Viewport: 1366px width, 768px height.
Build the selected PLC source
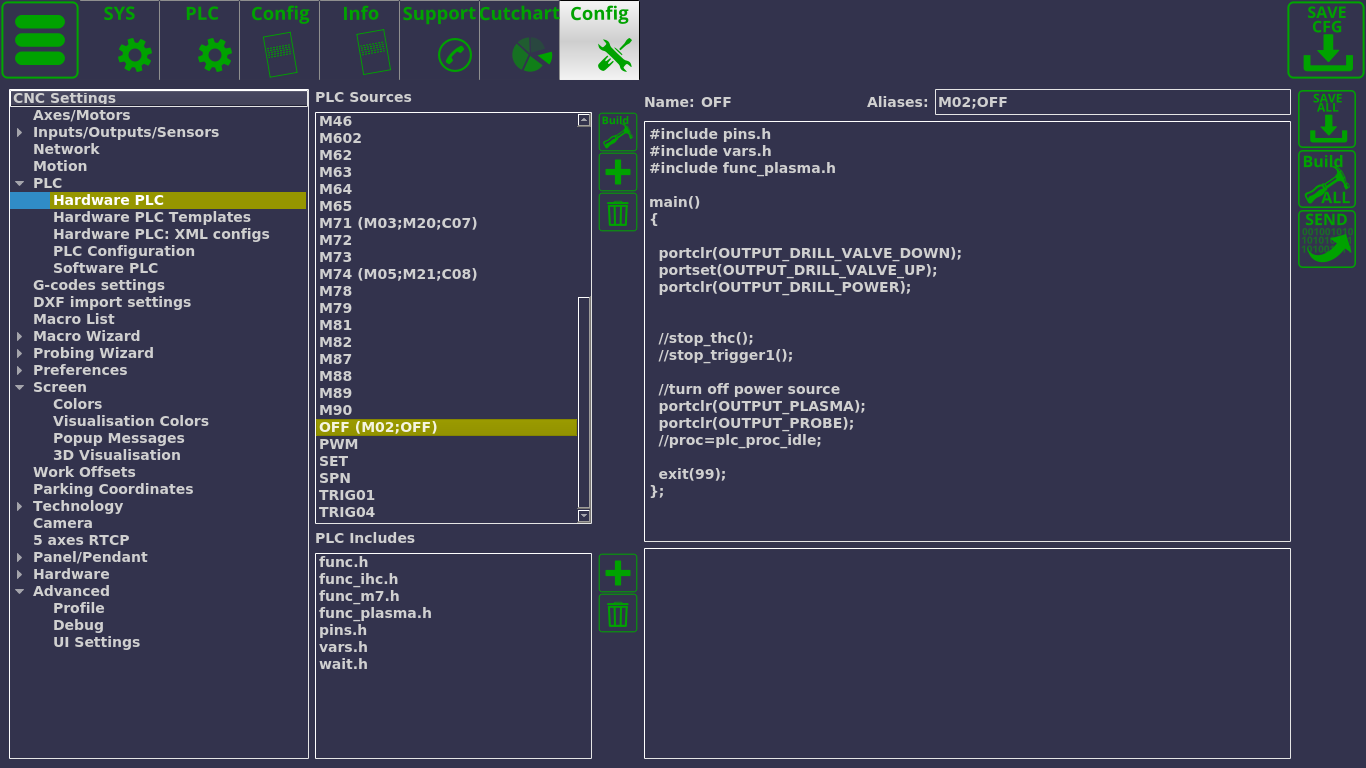click(x=618, y=132)
